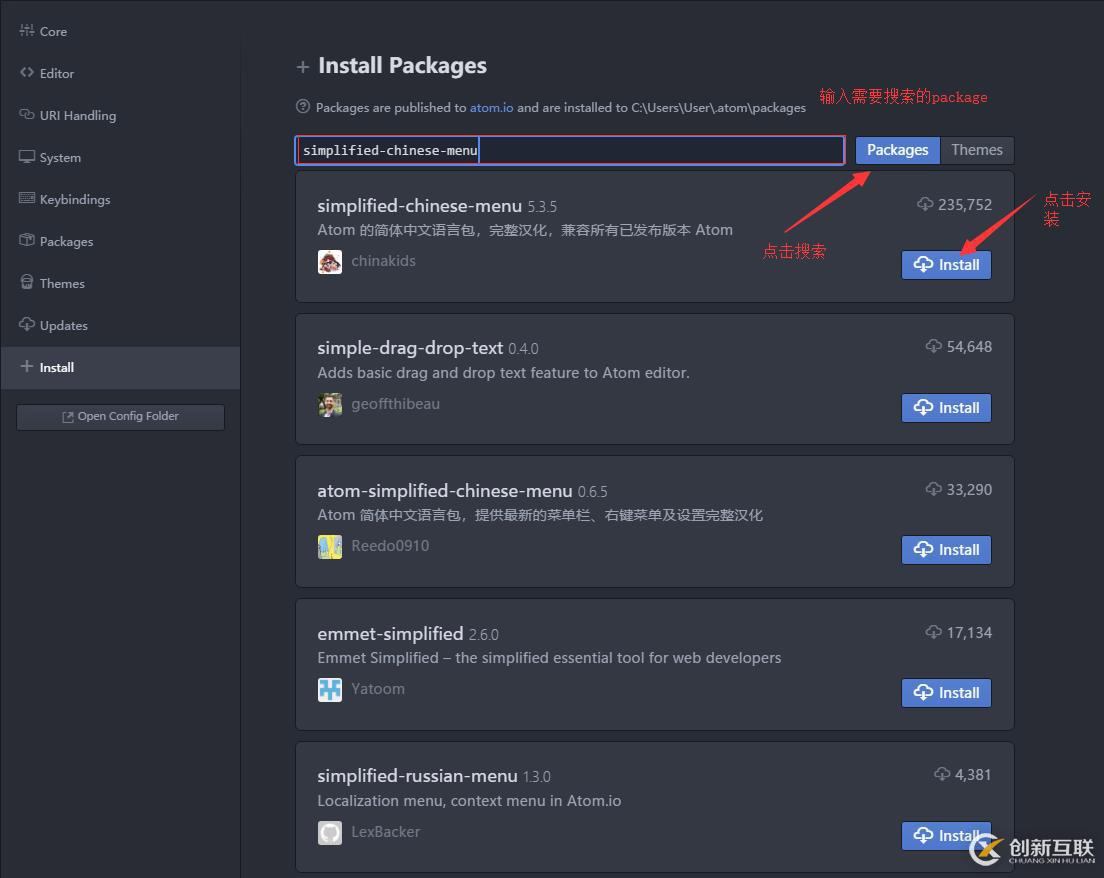Open the Core settings section
Screen dimensions: 1104x878
click(x=53, y=31)
